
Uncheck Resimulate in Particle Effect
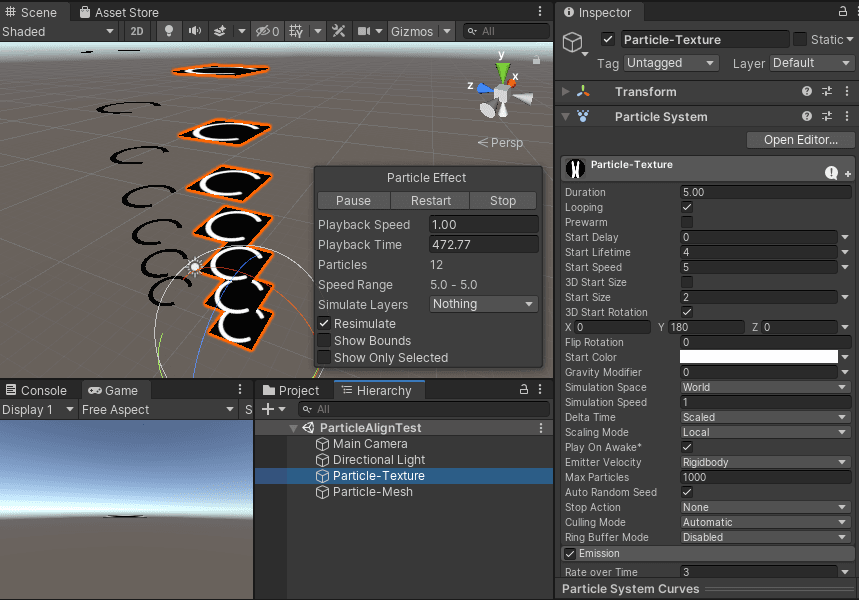tap(324, 323)
